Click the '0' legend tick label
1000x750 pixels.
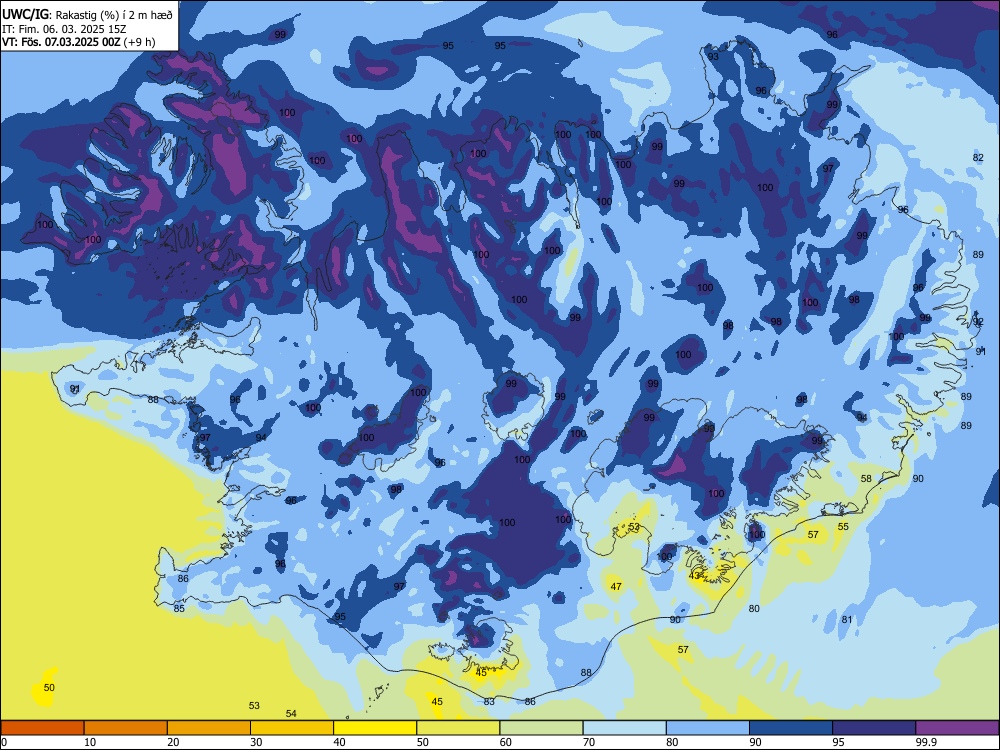pyautogui.click(x=4, y=742)
